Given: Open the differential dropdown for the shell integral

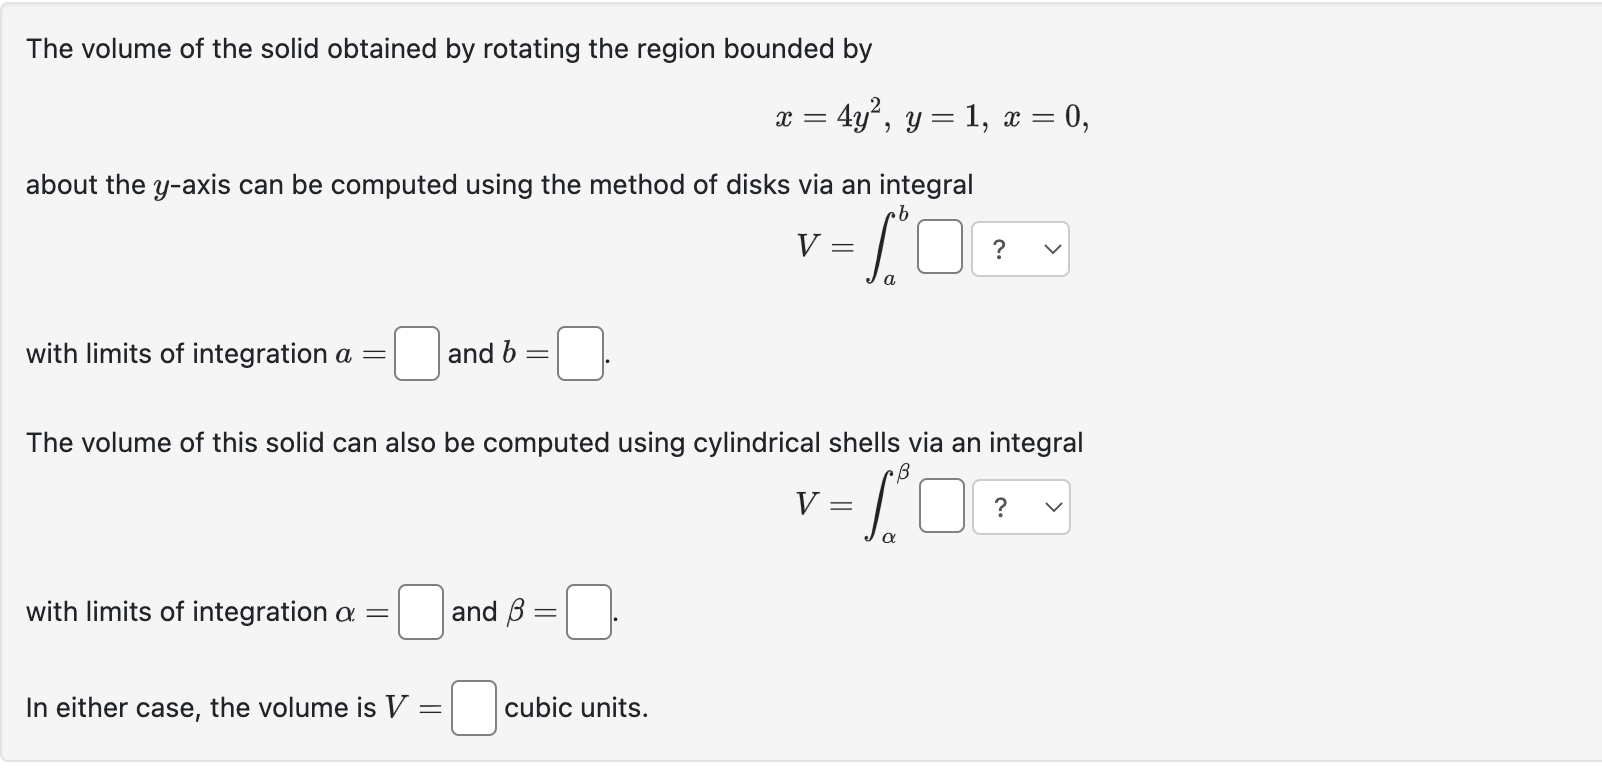Looking at the screenshot, I should point(1020,506).
